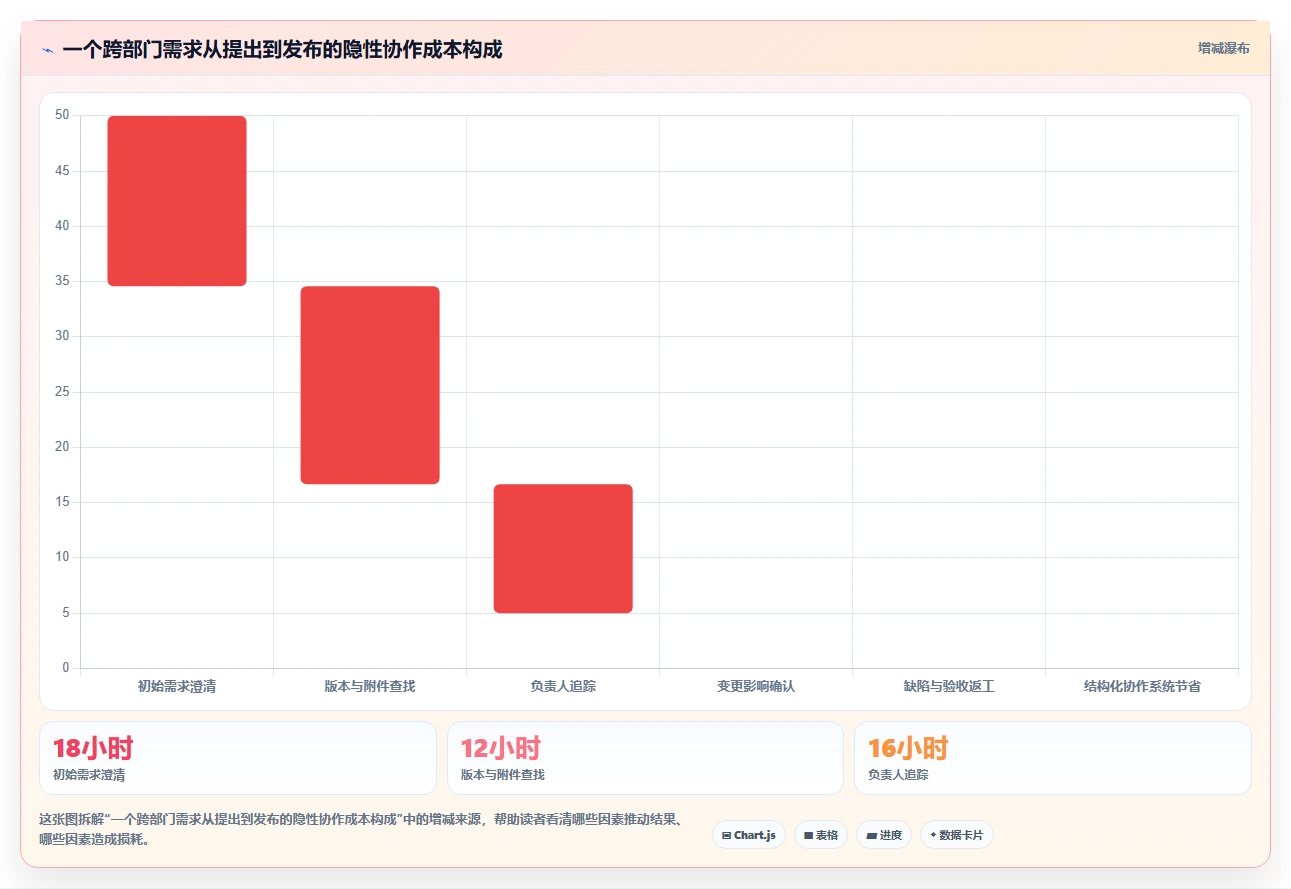Click the 数据卡片 tag pill
The height and width of the screenshot is (889, 1291).
click(x=957, y=835)
